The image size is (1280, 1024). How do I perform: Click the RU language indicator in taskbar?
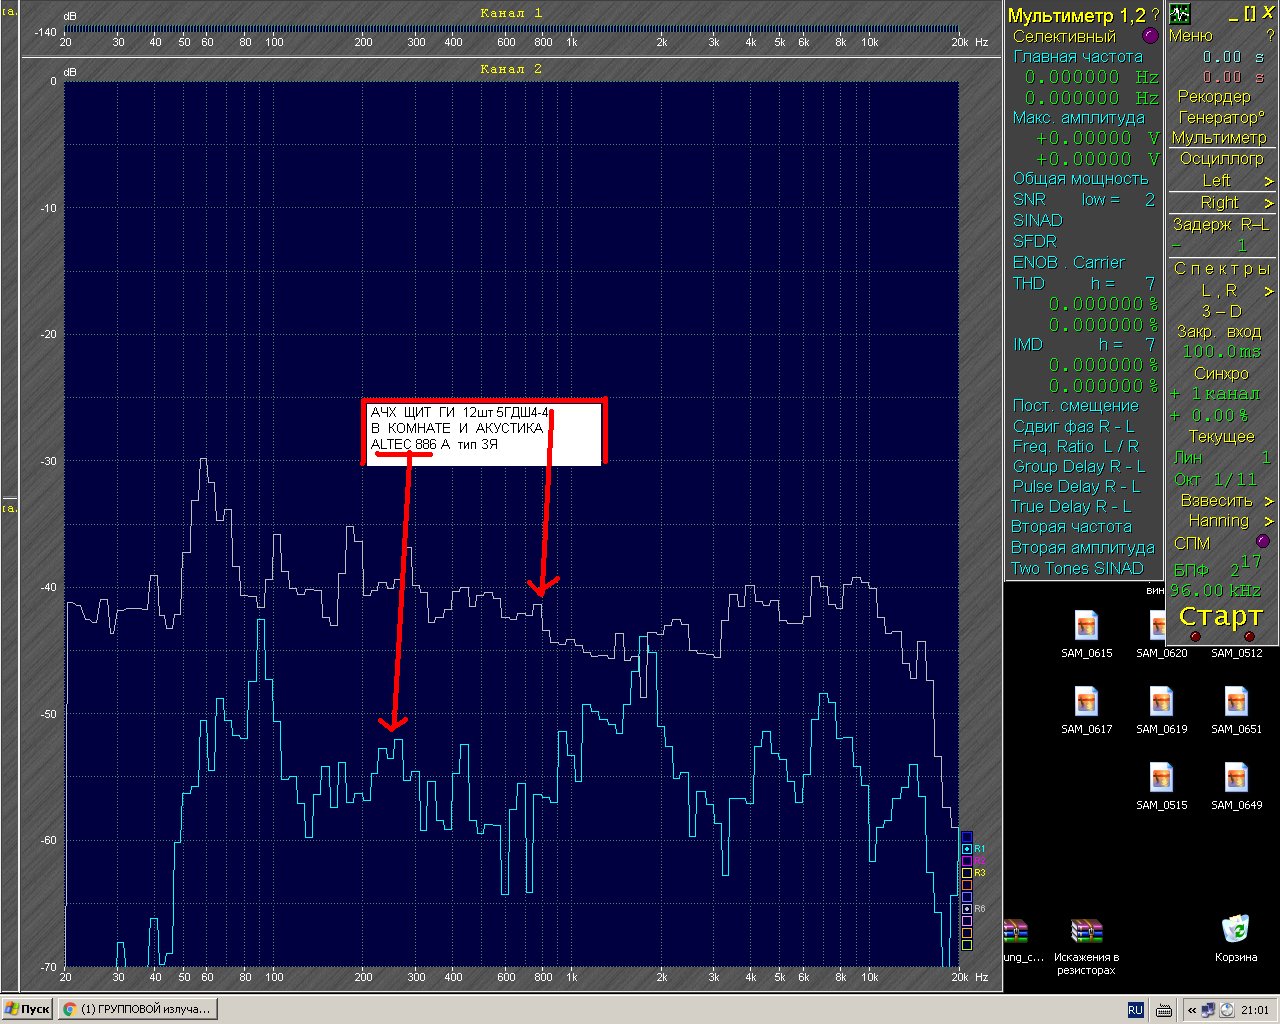(1135, 1010)
